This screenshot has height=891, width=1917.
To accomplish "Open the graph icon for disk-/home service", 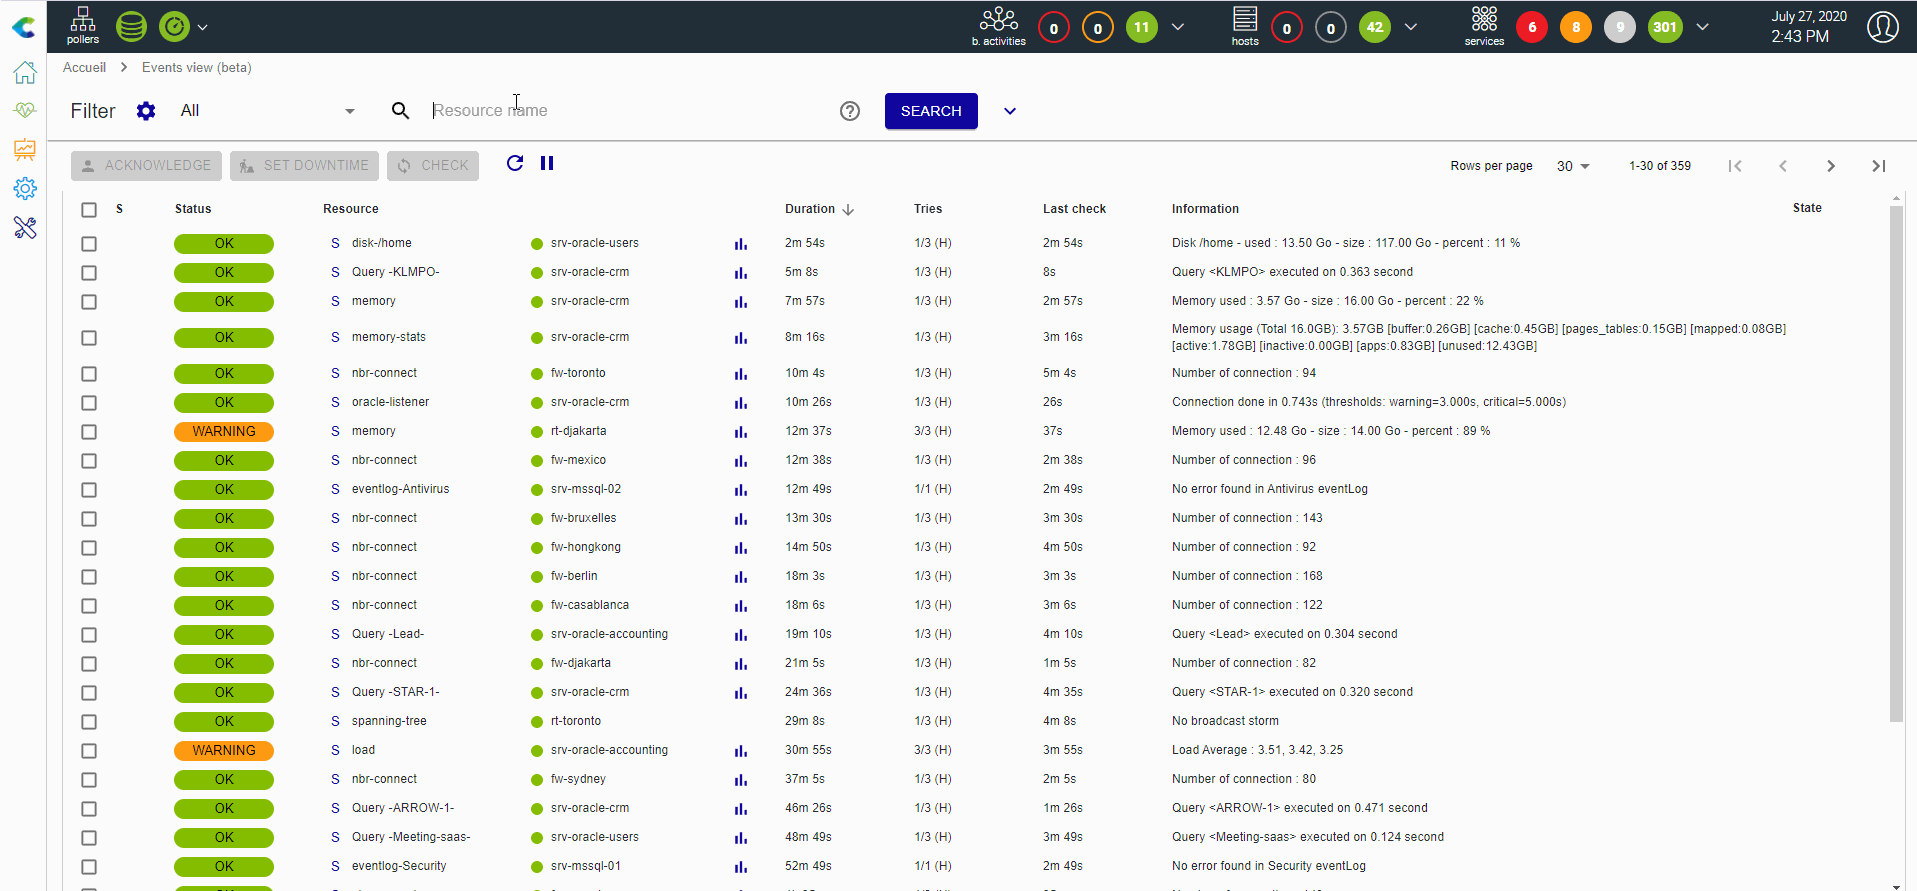I will click(741, 243).
